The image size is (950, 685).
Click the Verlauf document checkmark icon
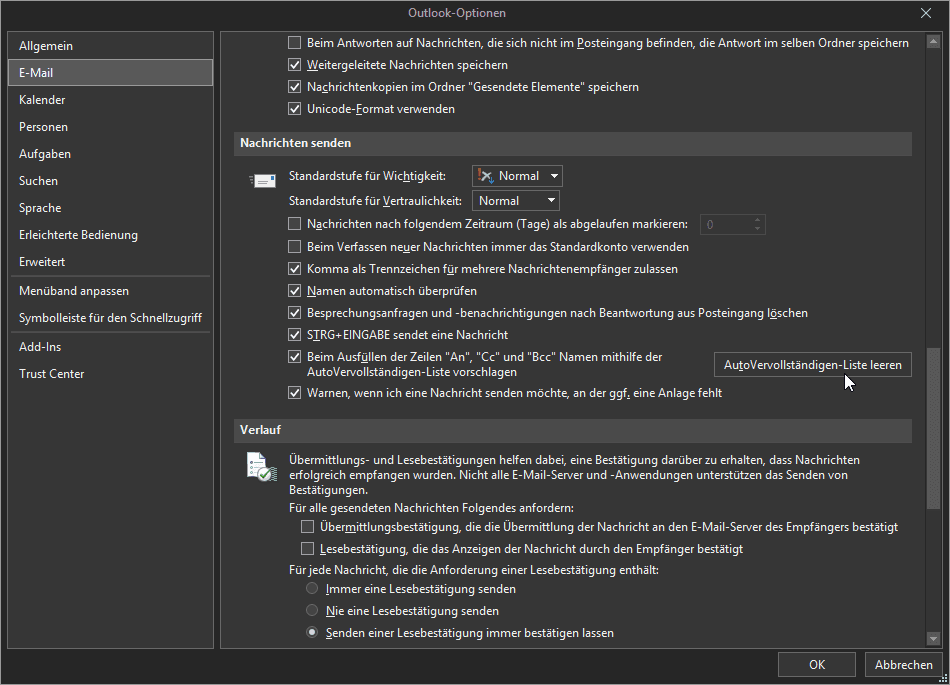(x=262, y=467)
